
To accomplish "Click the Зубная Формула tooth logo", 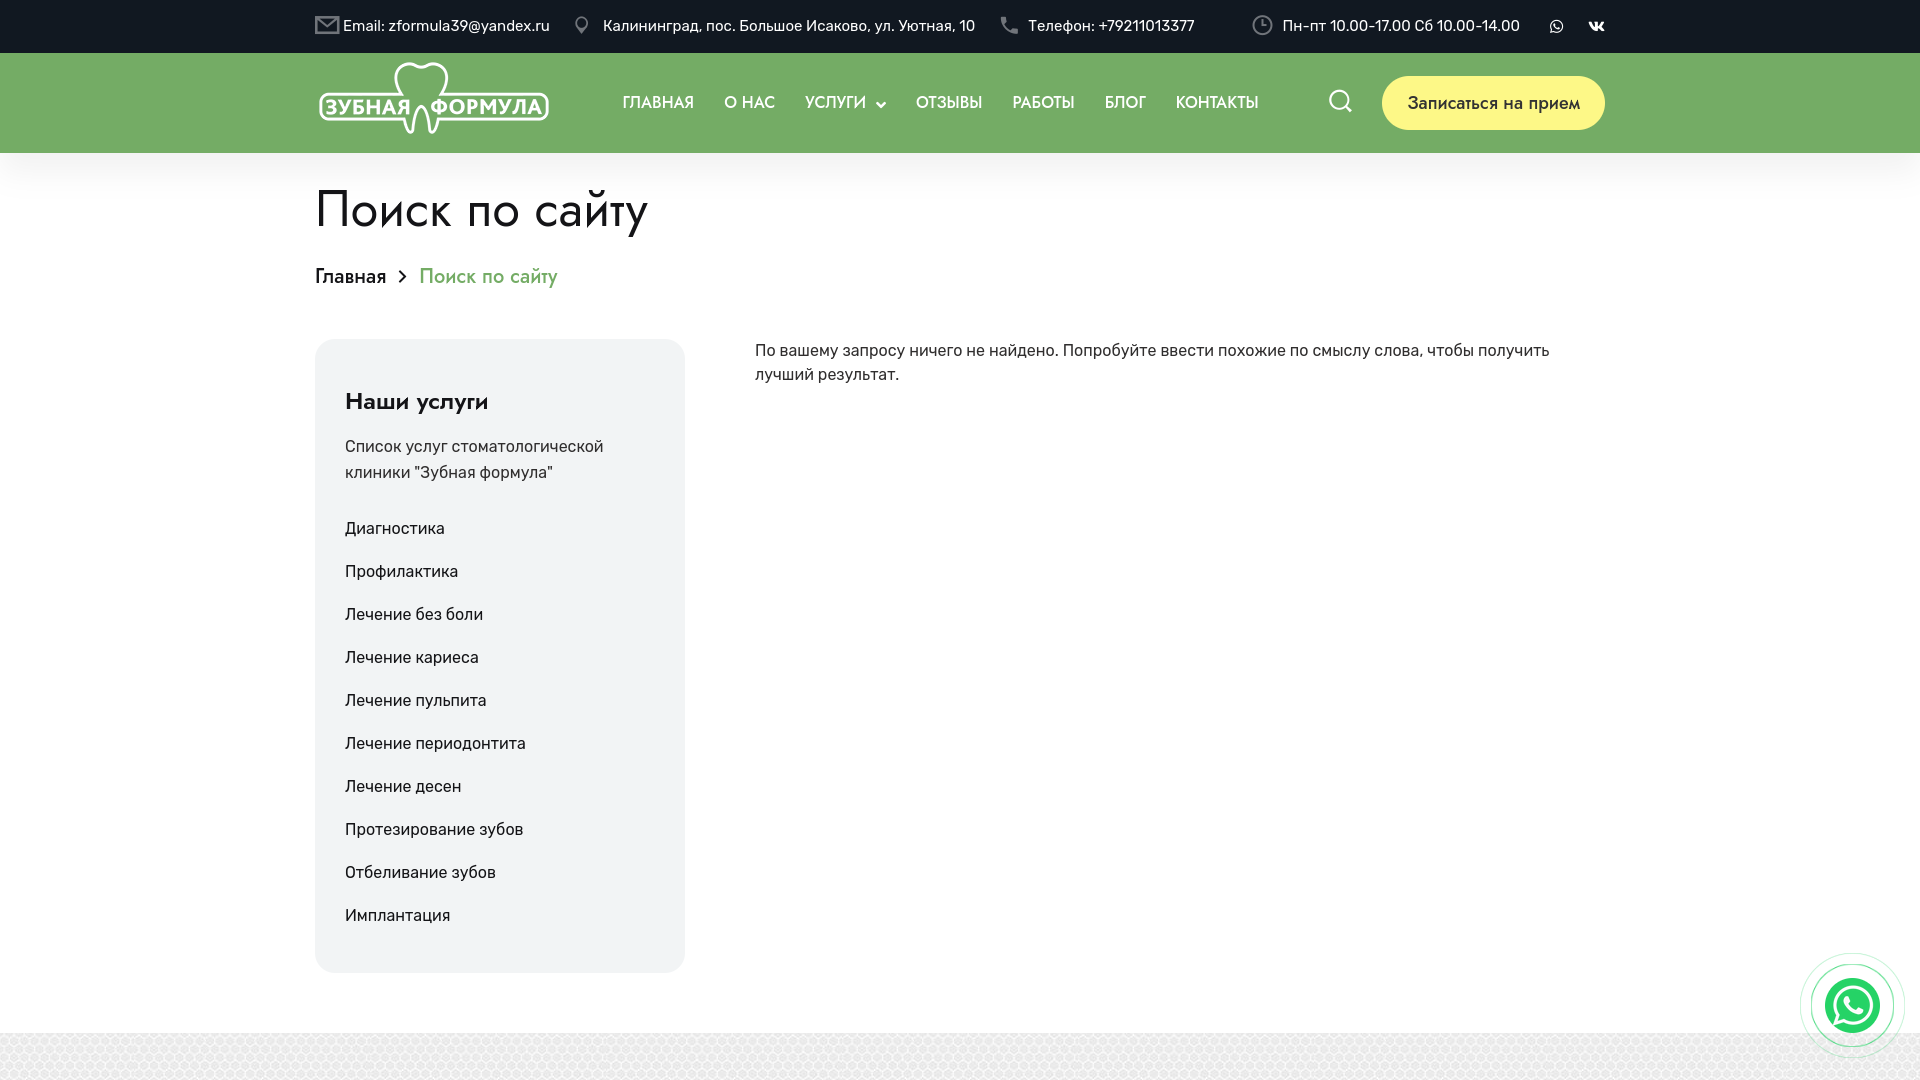I will (434, 99).
